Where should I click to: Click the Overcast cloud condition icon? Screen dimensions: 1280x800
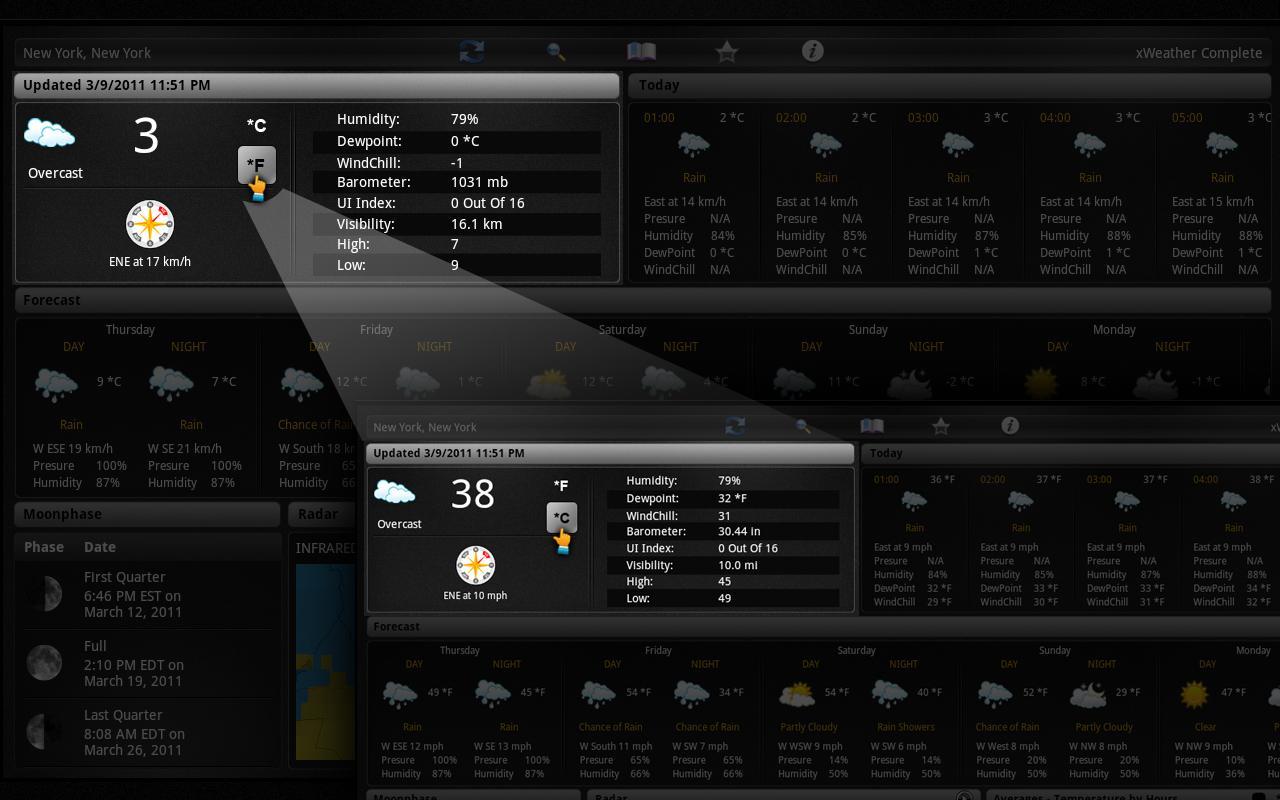pos(48,130)
